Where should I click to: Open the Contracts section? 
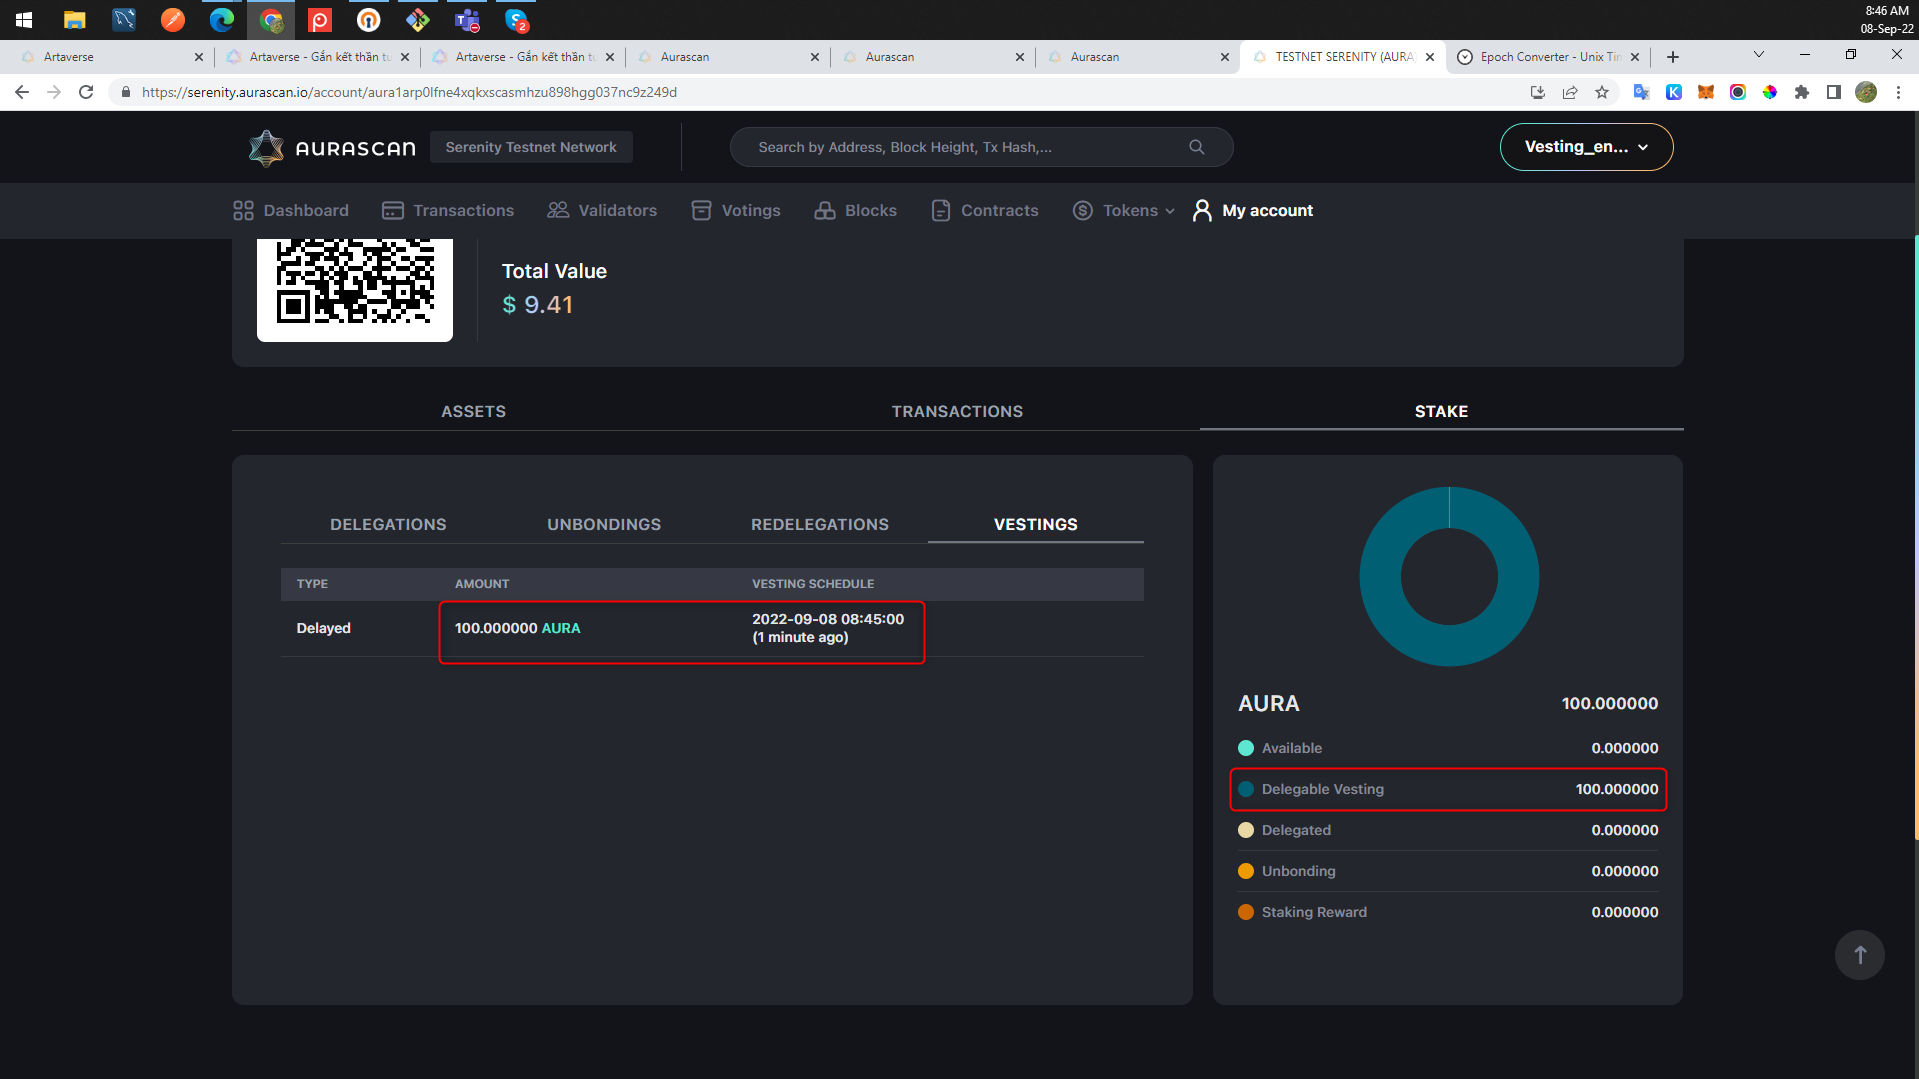[941, 210]
